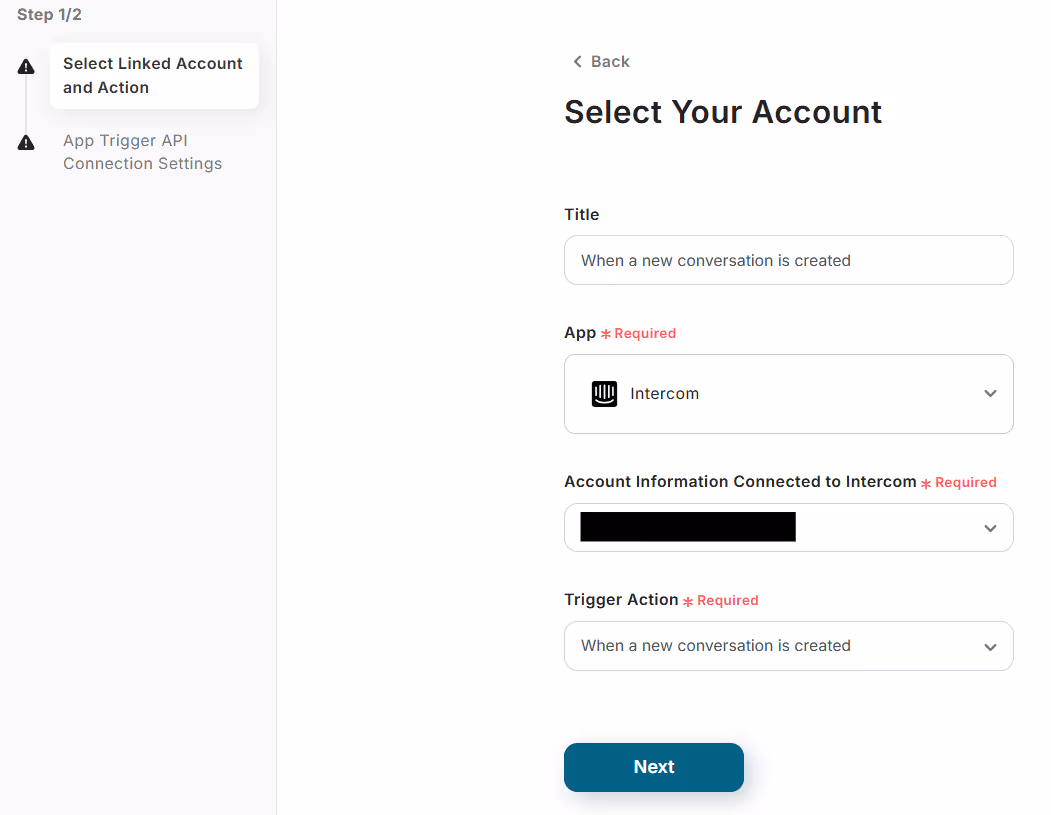Click the Intercom app logo icon
1051x815 pixels.
point(604,393)
